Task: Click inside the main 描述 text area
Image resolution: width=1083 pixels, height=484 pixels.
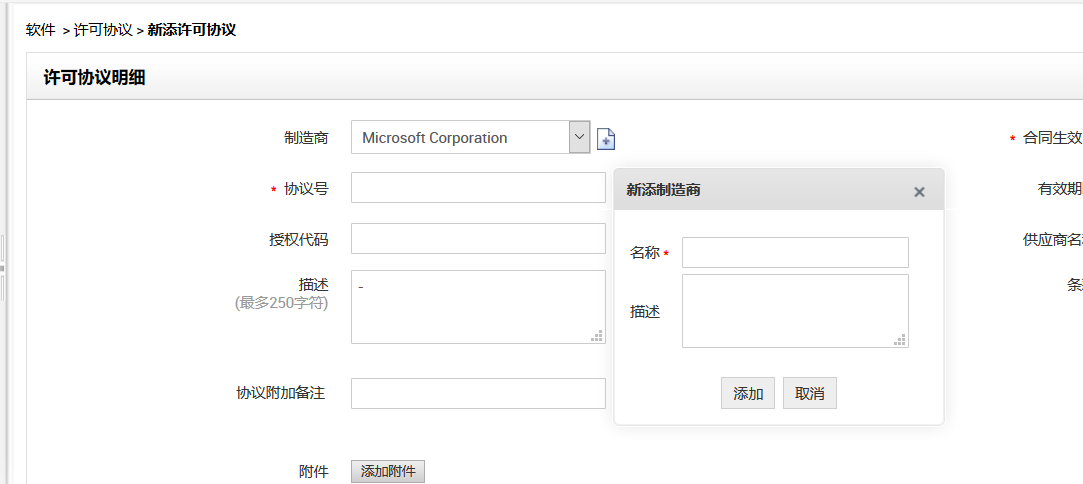Action: click(478, 306)
